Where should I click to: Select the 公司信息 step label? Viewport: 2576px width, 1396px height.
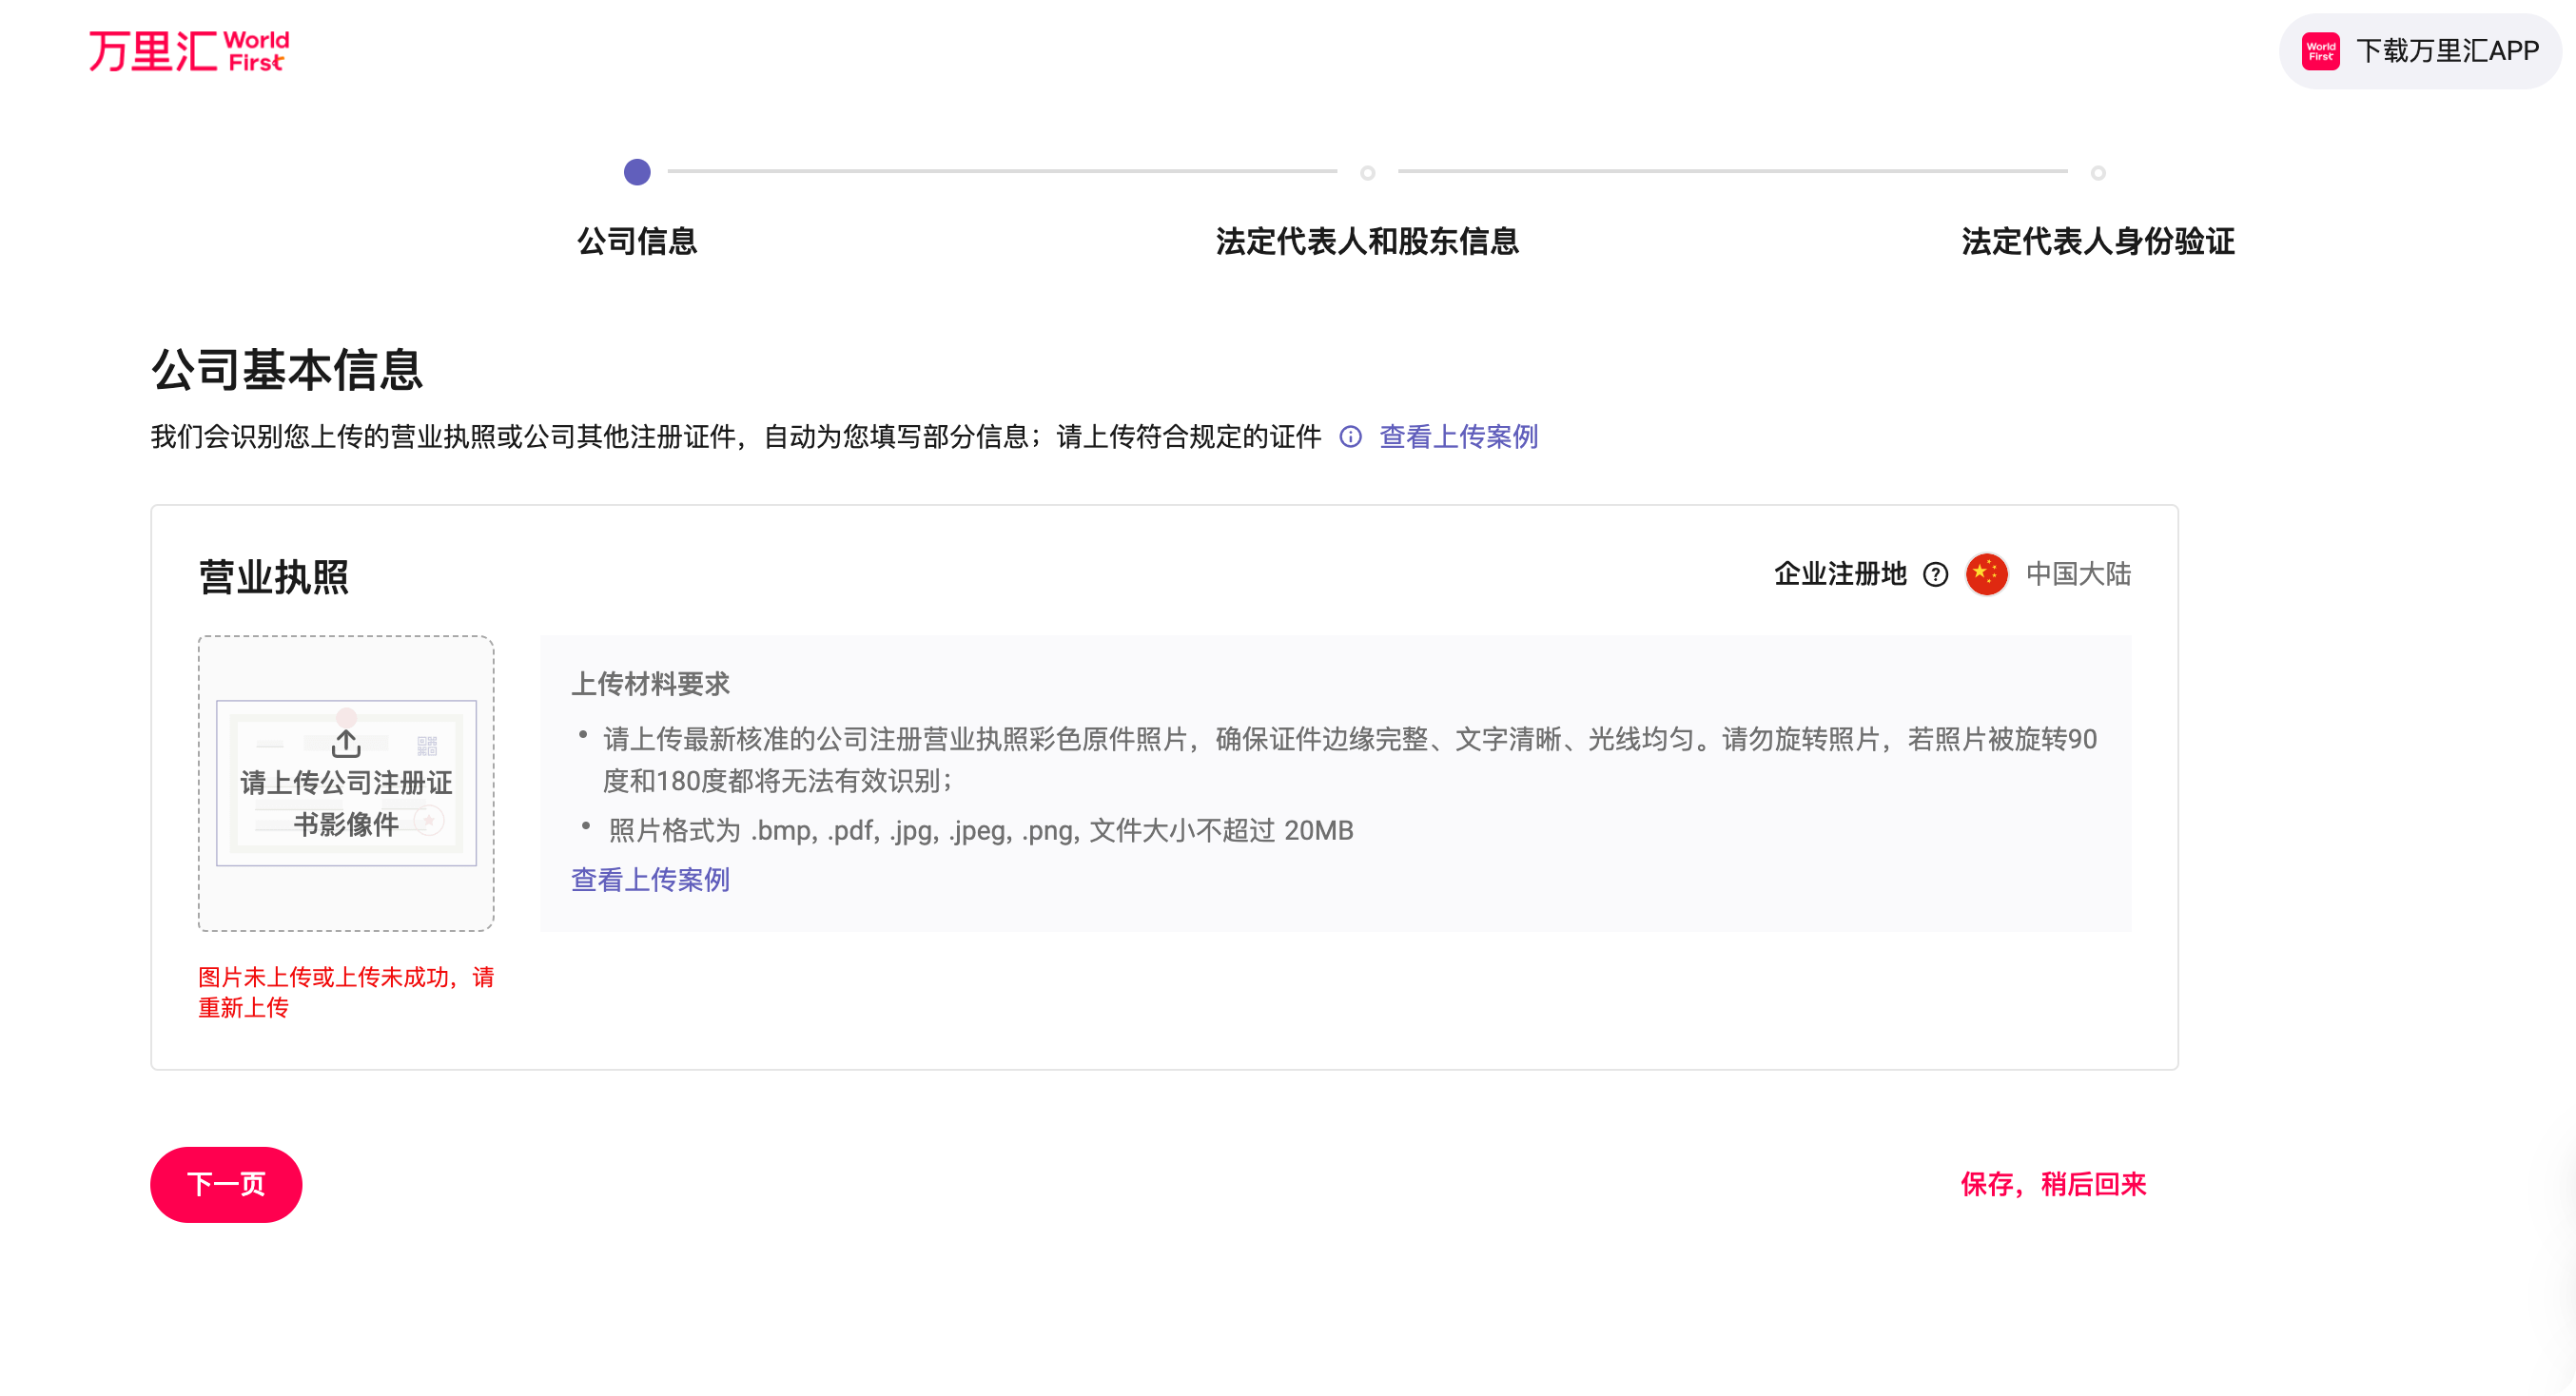[637, 241]
